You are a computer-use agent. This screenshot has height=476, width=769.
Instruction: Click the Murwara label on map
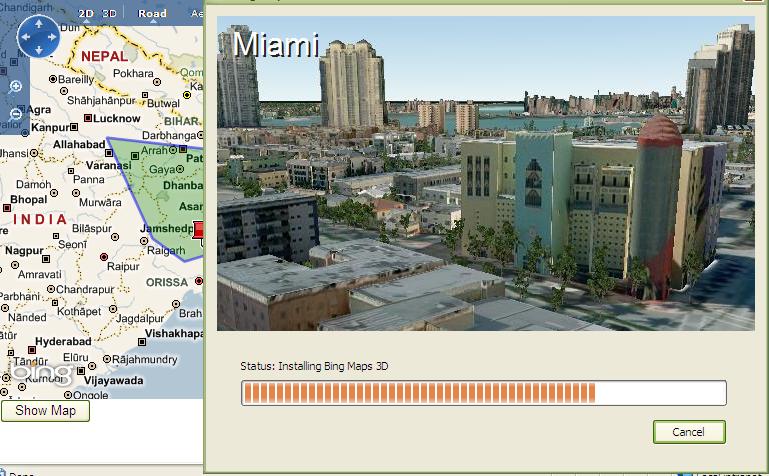100,202
